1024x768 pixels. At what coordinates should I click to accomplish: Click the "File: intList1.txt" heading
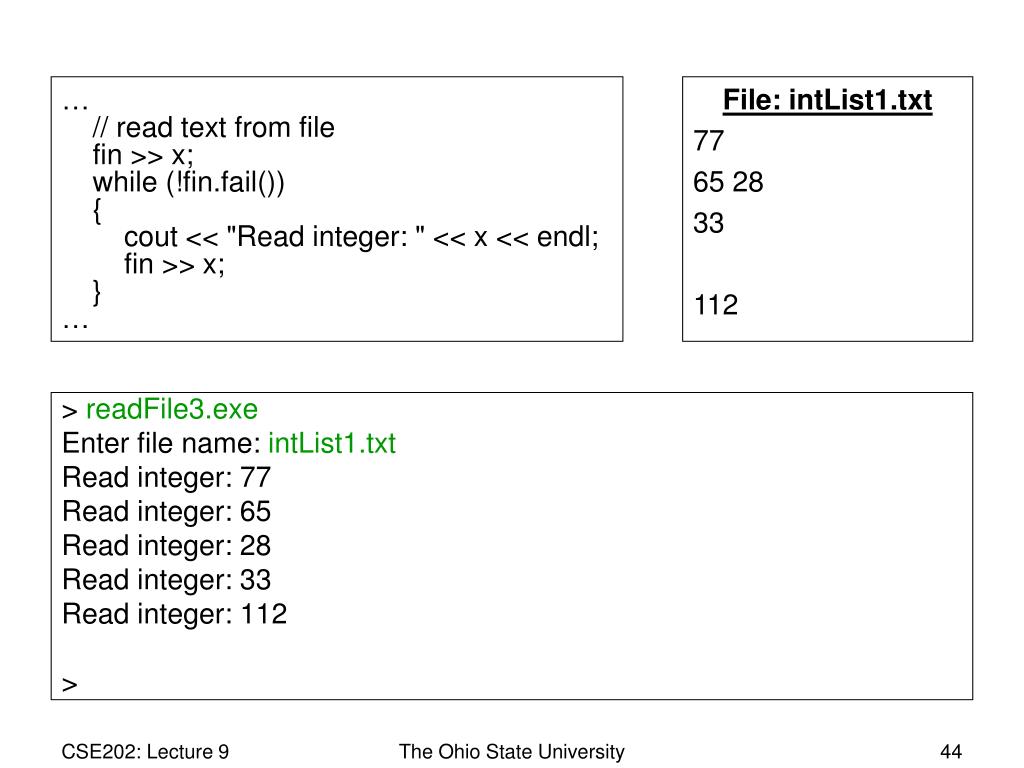click(827, 101)
